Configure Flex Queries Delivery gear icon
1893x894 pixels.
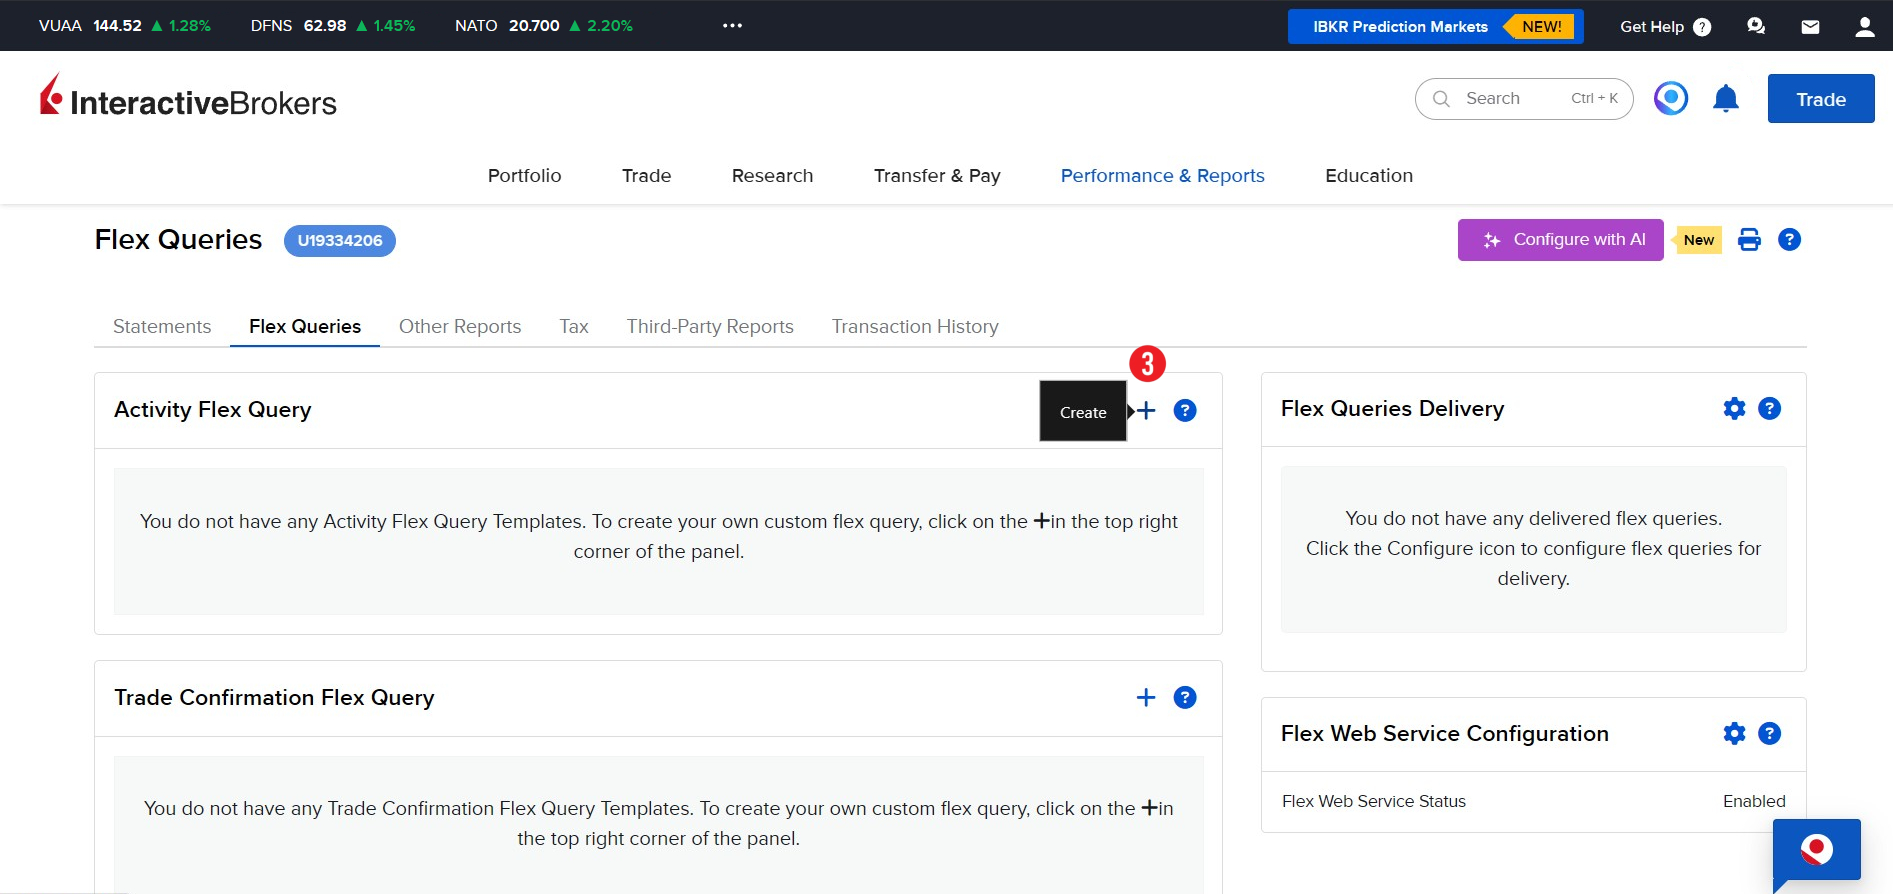1735,408
